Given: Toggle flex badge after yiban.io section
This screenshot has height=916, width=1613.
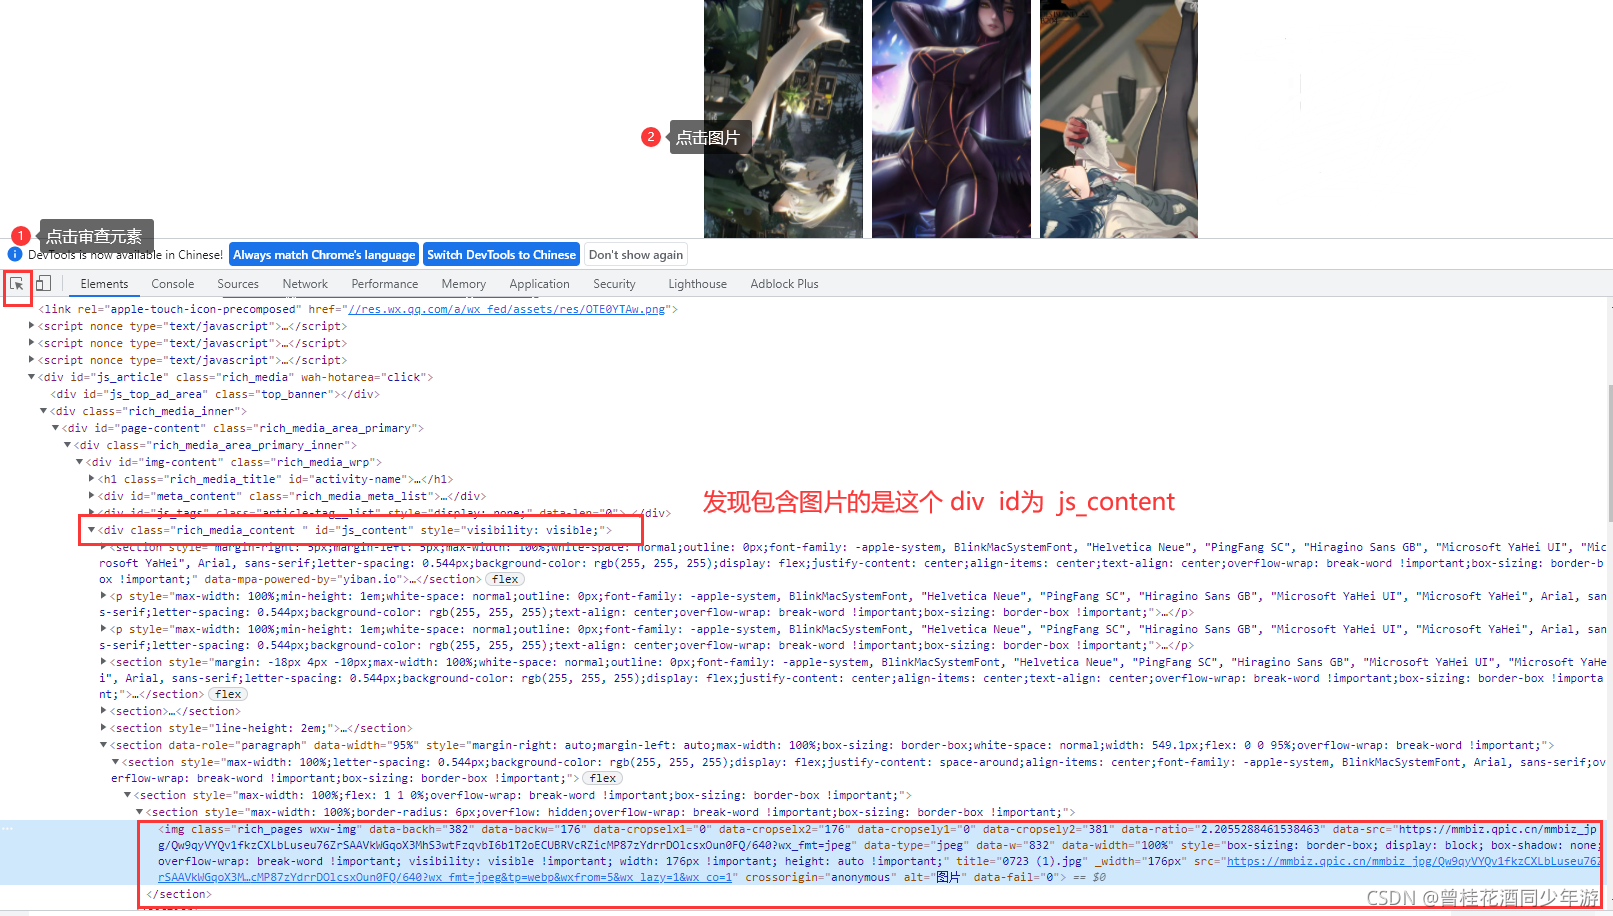Looking at the screenshot, I should click(506, 579).
